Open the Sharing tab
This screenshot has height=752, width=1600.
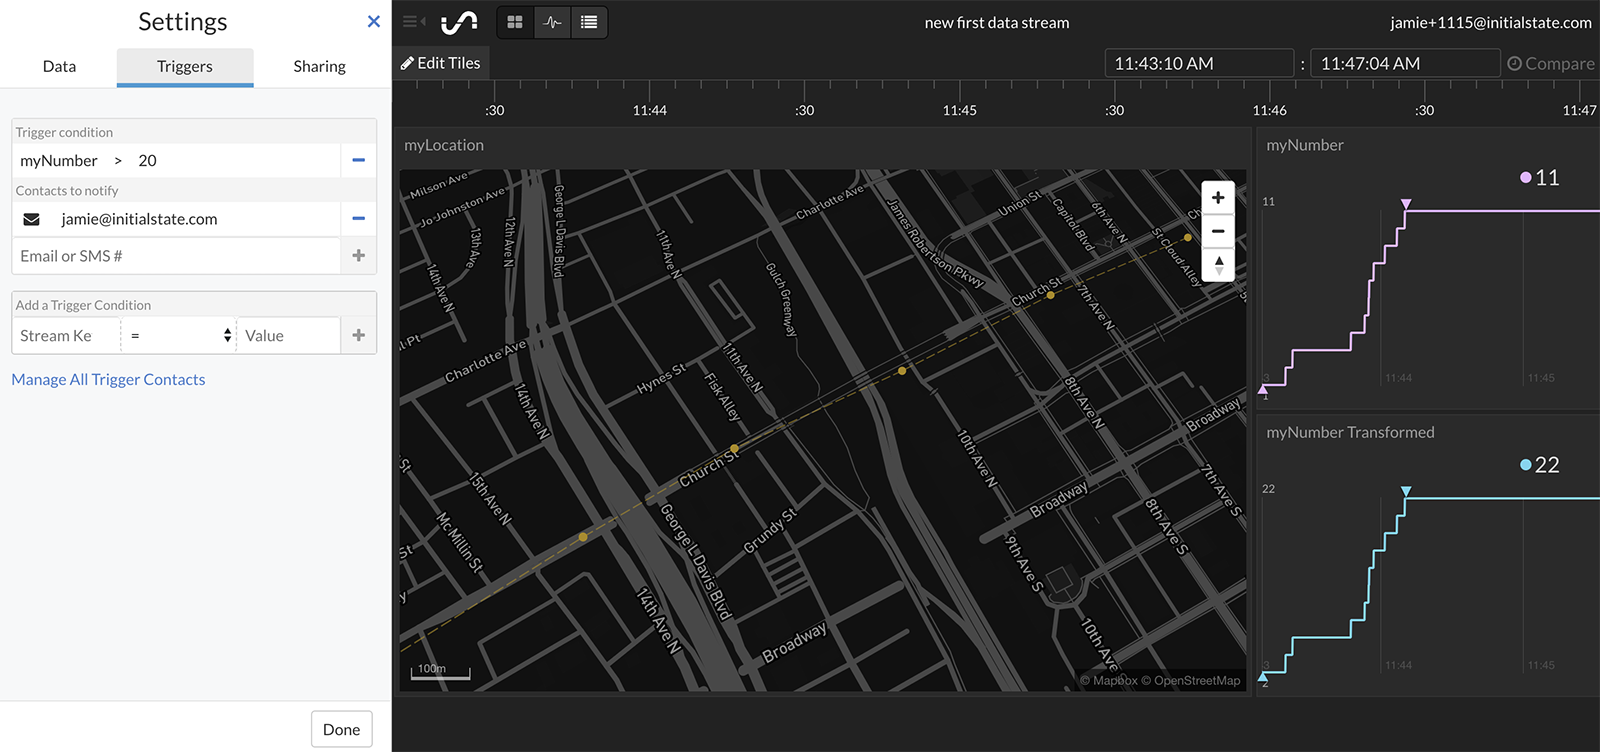click(319, 67)
